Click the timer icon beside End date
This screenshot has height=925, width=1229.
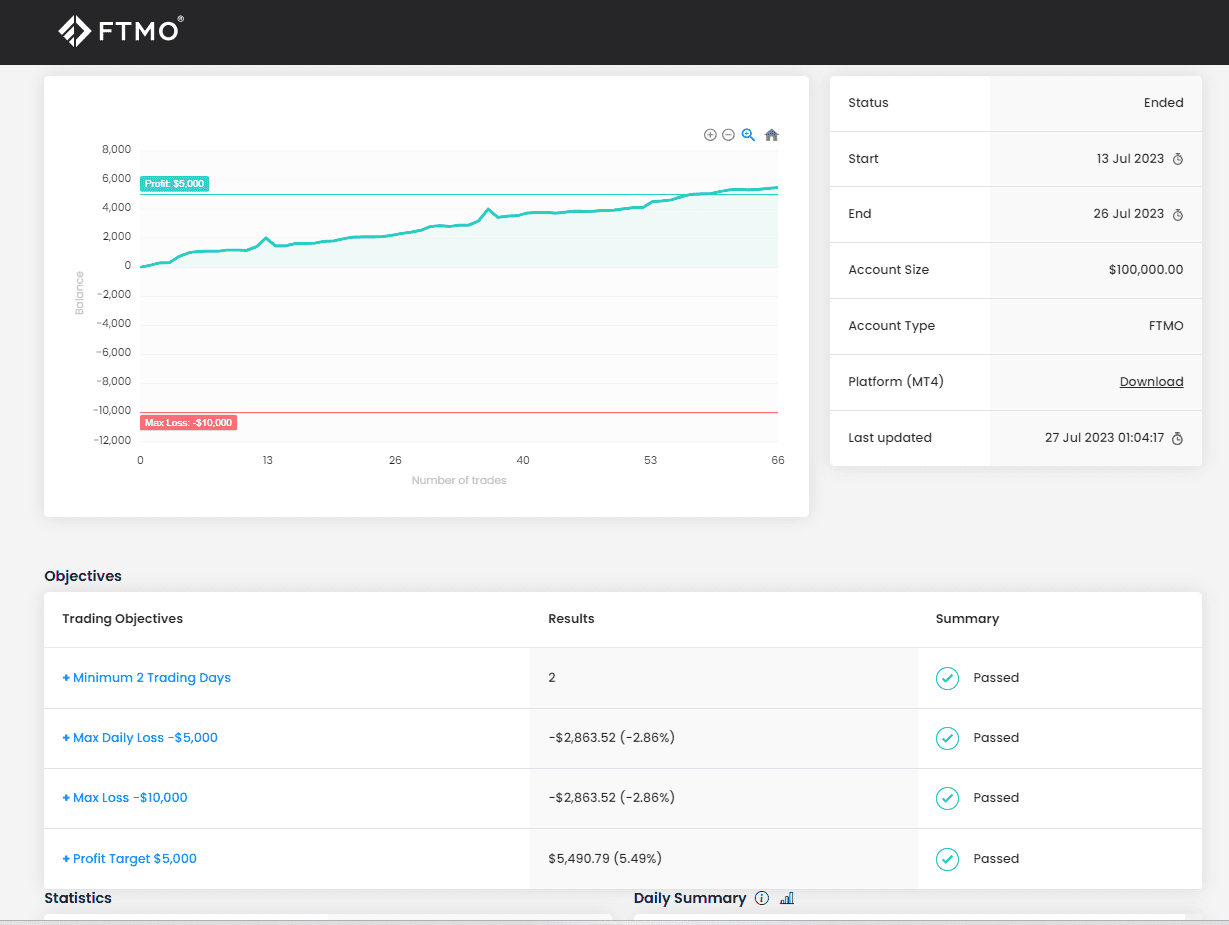coord(1178,214)
